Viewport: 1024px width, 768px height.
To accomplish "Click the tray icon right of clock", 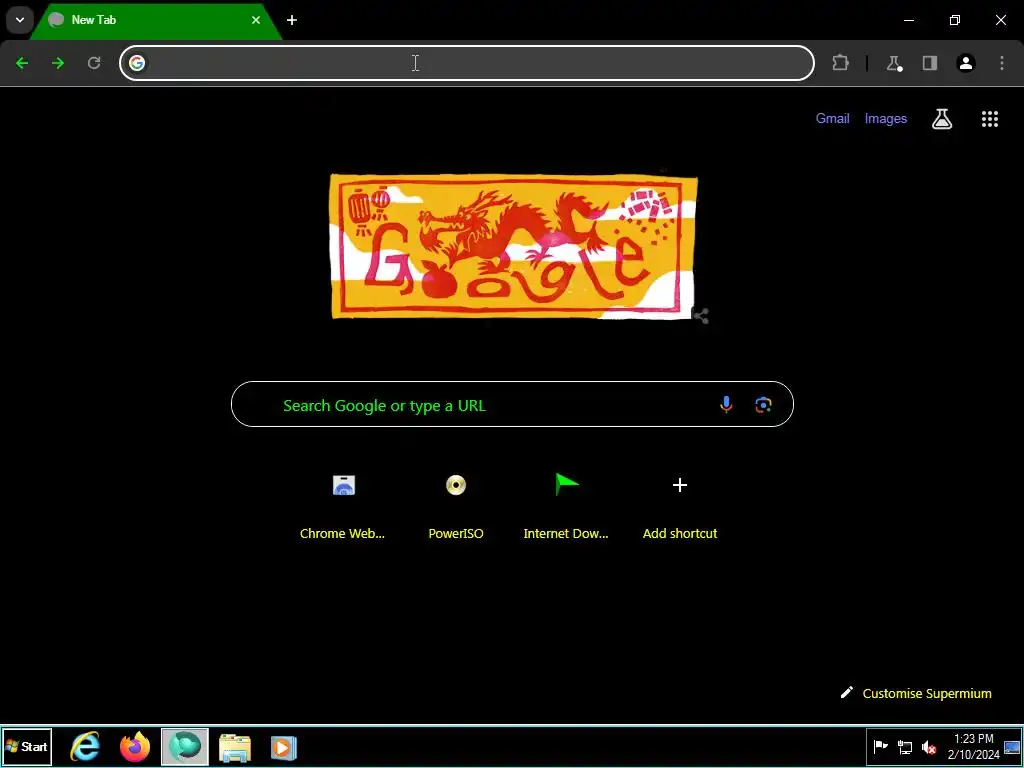I will tap(1012, 747).
